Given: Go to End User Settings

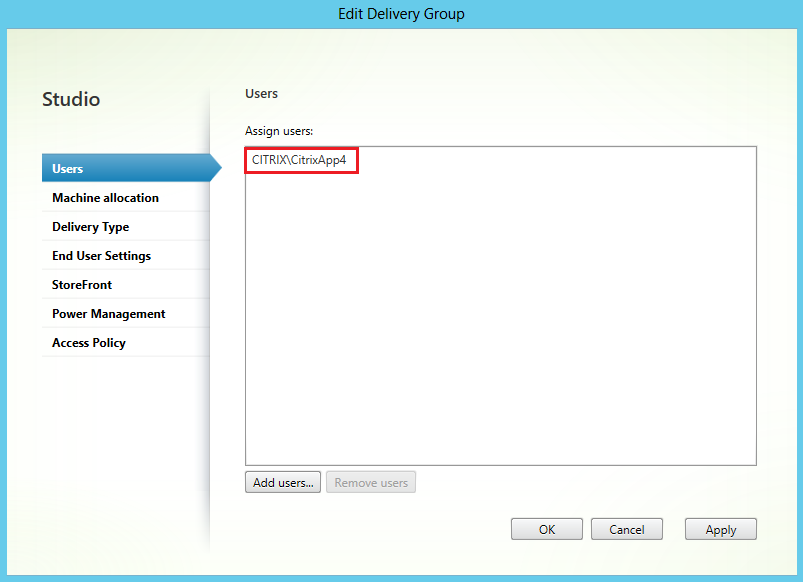Looking at the screenshot, I should point(101,256).
